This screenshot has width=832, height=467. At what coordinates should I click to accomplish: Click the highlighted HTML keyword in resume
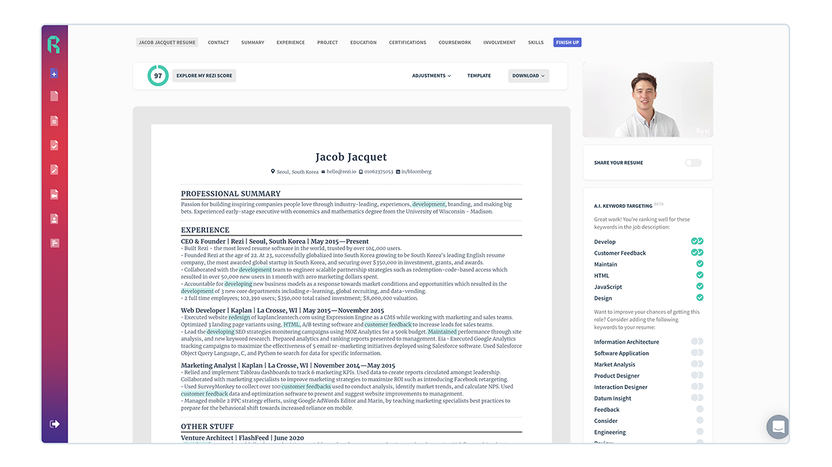point(291,324)
